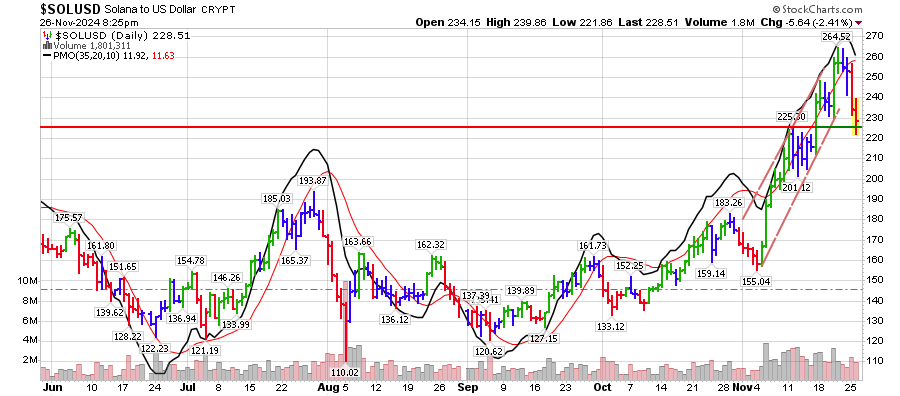900x396 pixels.
Task: Click the 175.57 price label
Action: (69, 218)
